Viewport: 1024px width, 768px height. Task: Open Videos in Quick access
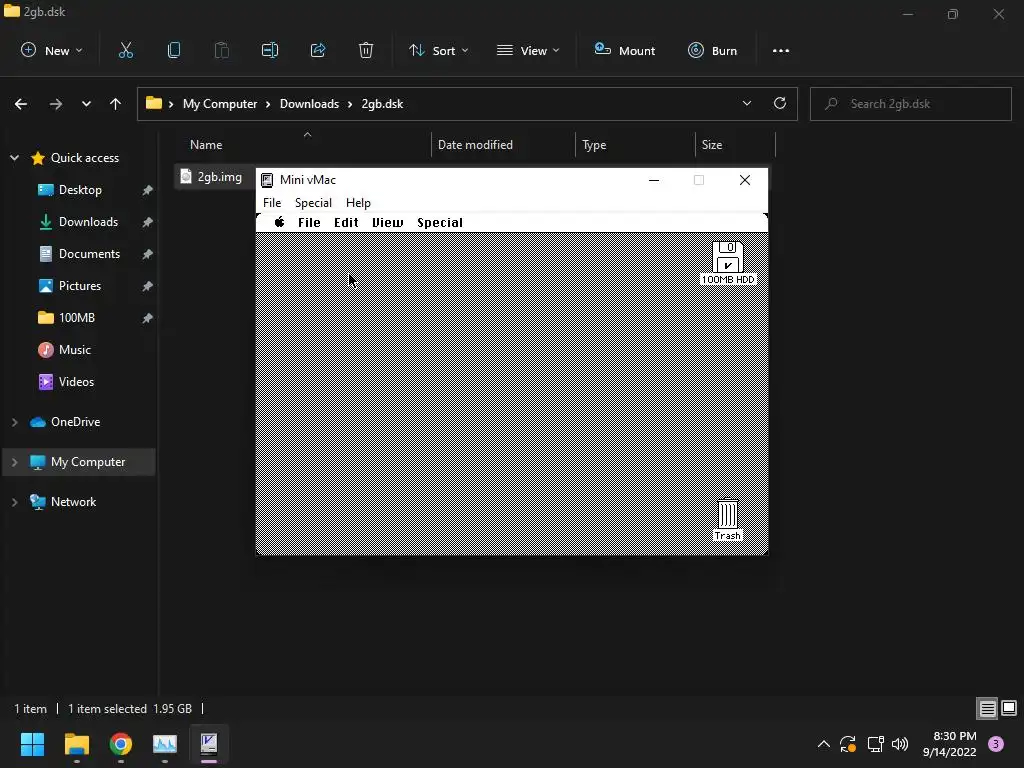coord(76,382)
